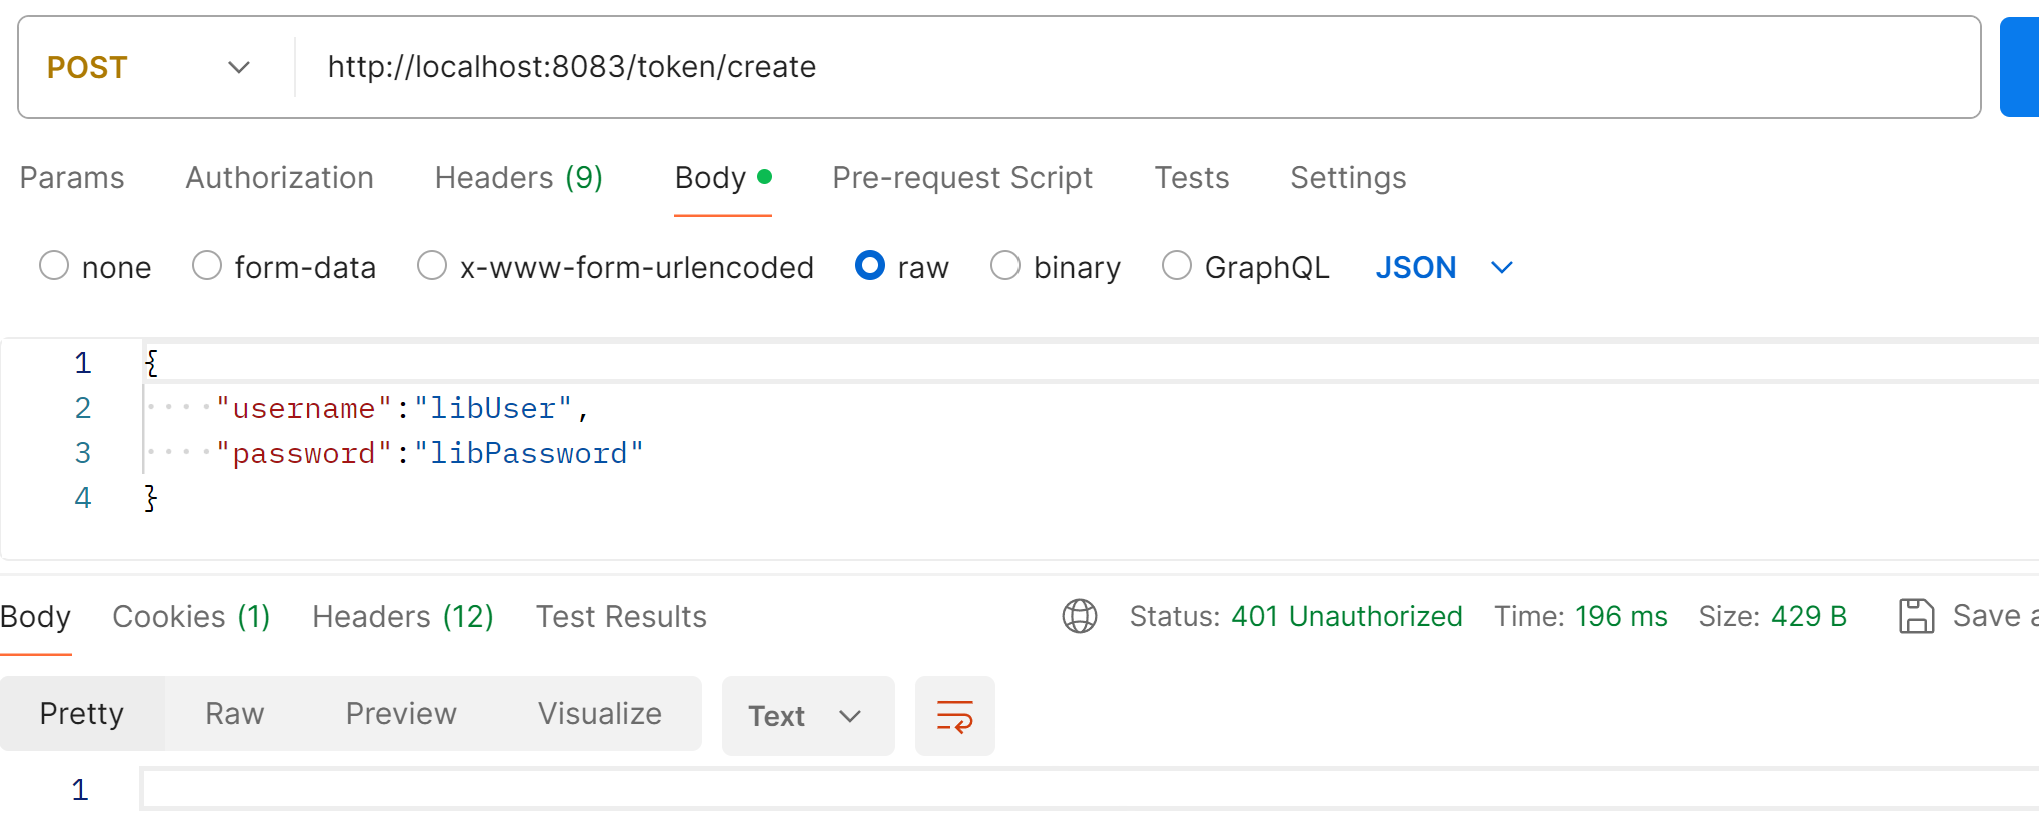Open the Authorization tab

coord(279,178)
